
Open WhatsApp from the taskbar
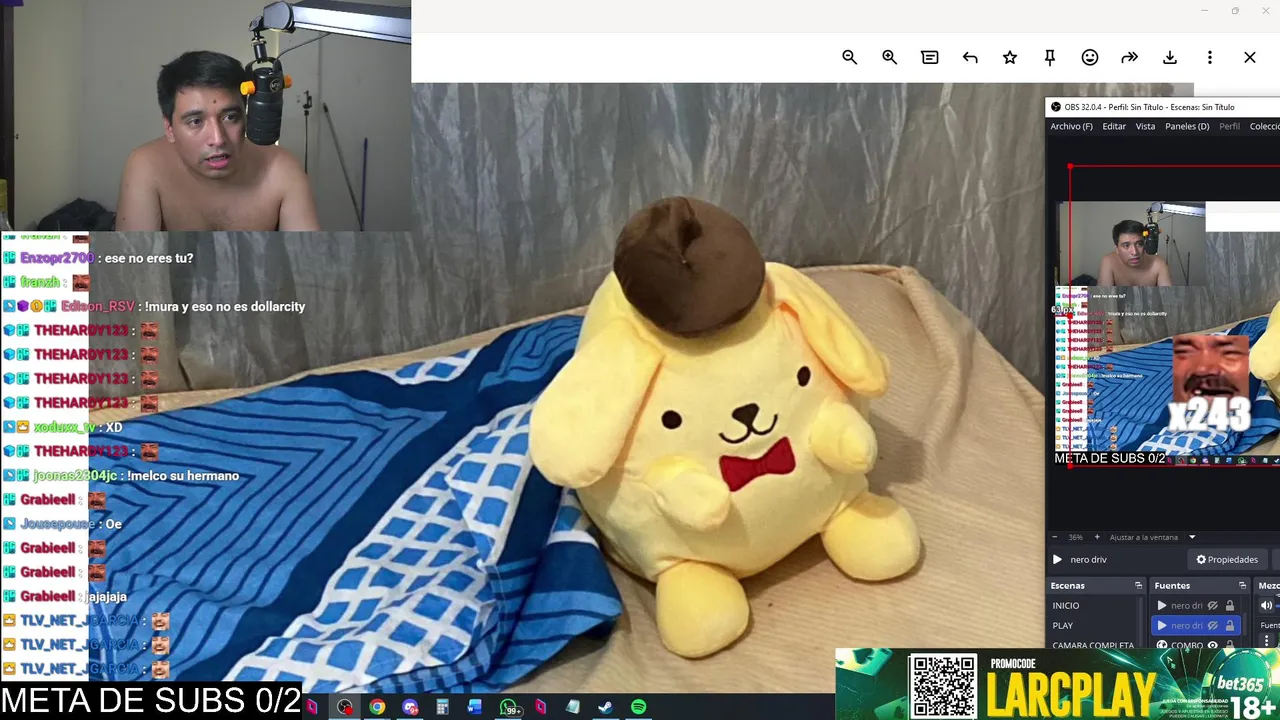click(509, 707)
